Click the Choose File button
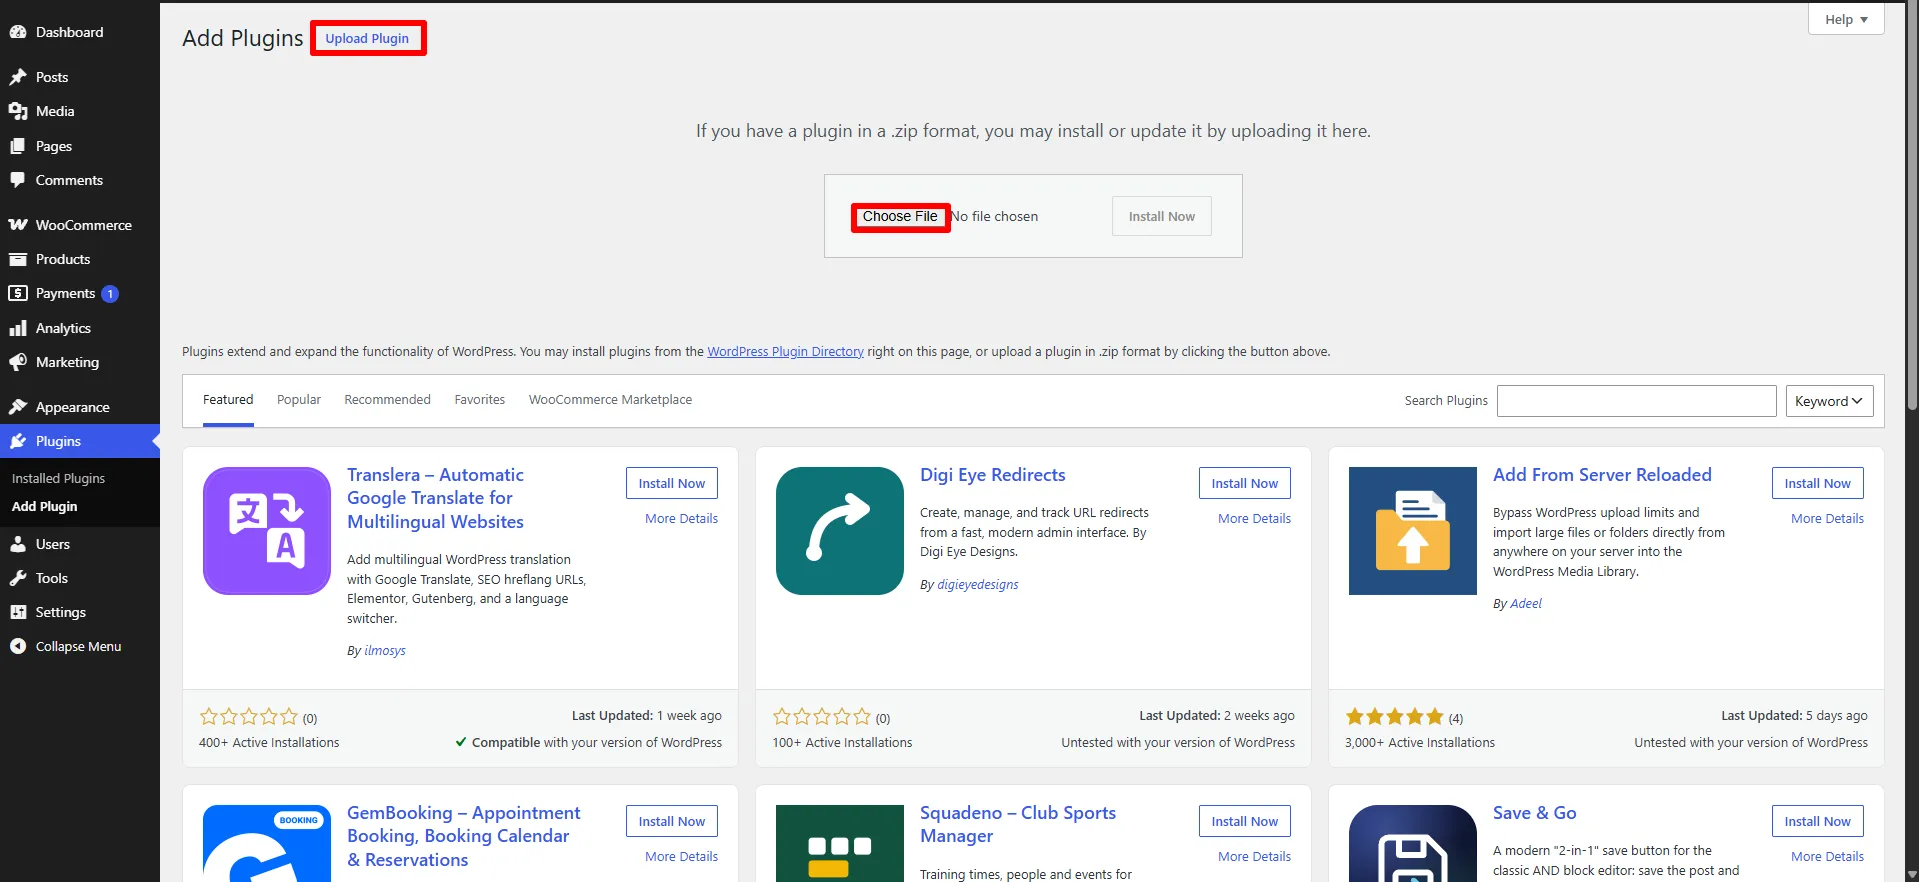Screen dimensions: 1919x882 tap(900, 217)
